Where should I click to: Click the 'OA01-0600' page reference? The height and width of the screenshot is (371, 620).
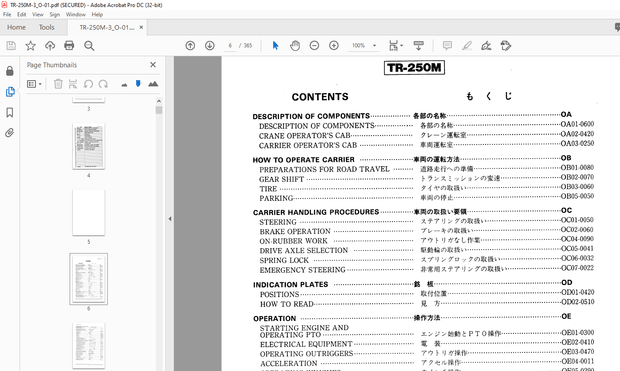(x=577, y=124)
